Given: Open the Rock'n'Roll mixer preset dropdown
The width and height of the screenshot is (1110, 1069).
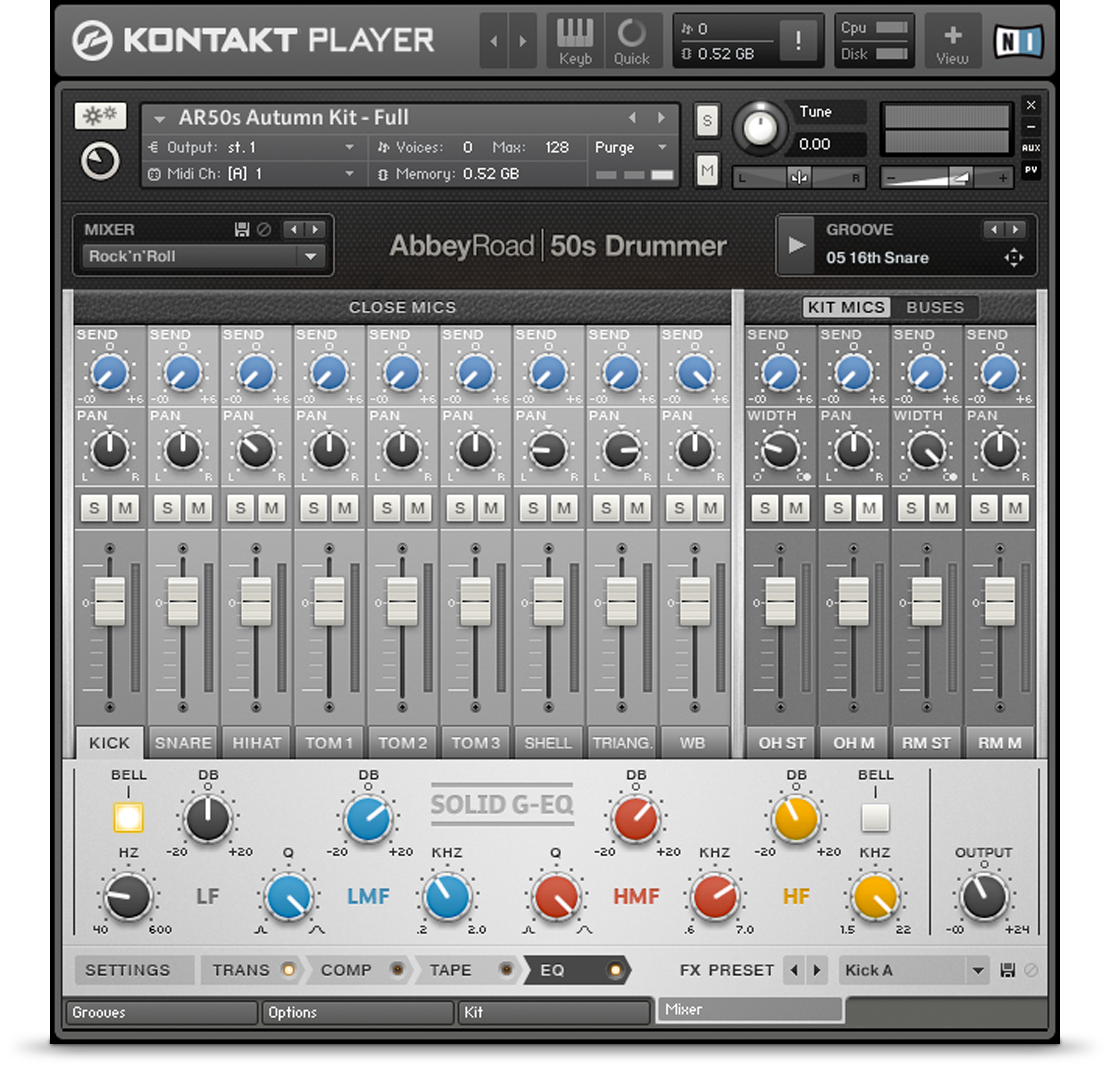Looking at the screenshot, I should (204, 256).
